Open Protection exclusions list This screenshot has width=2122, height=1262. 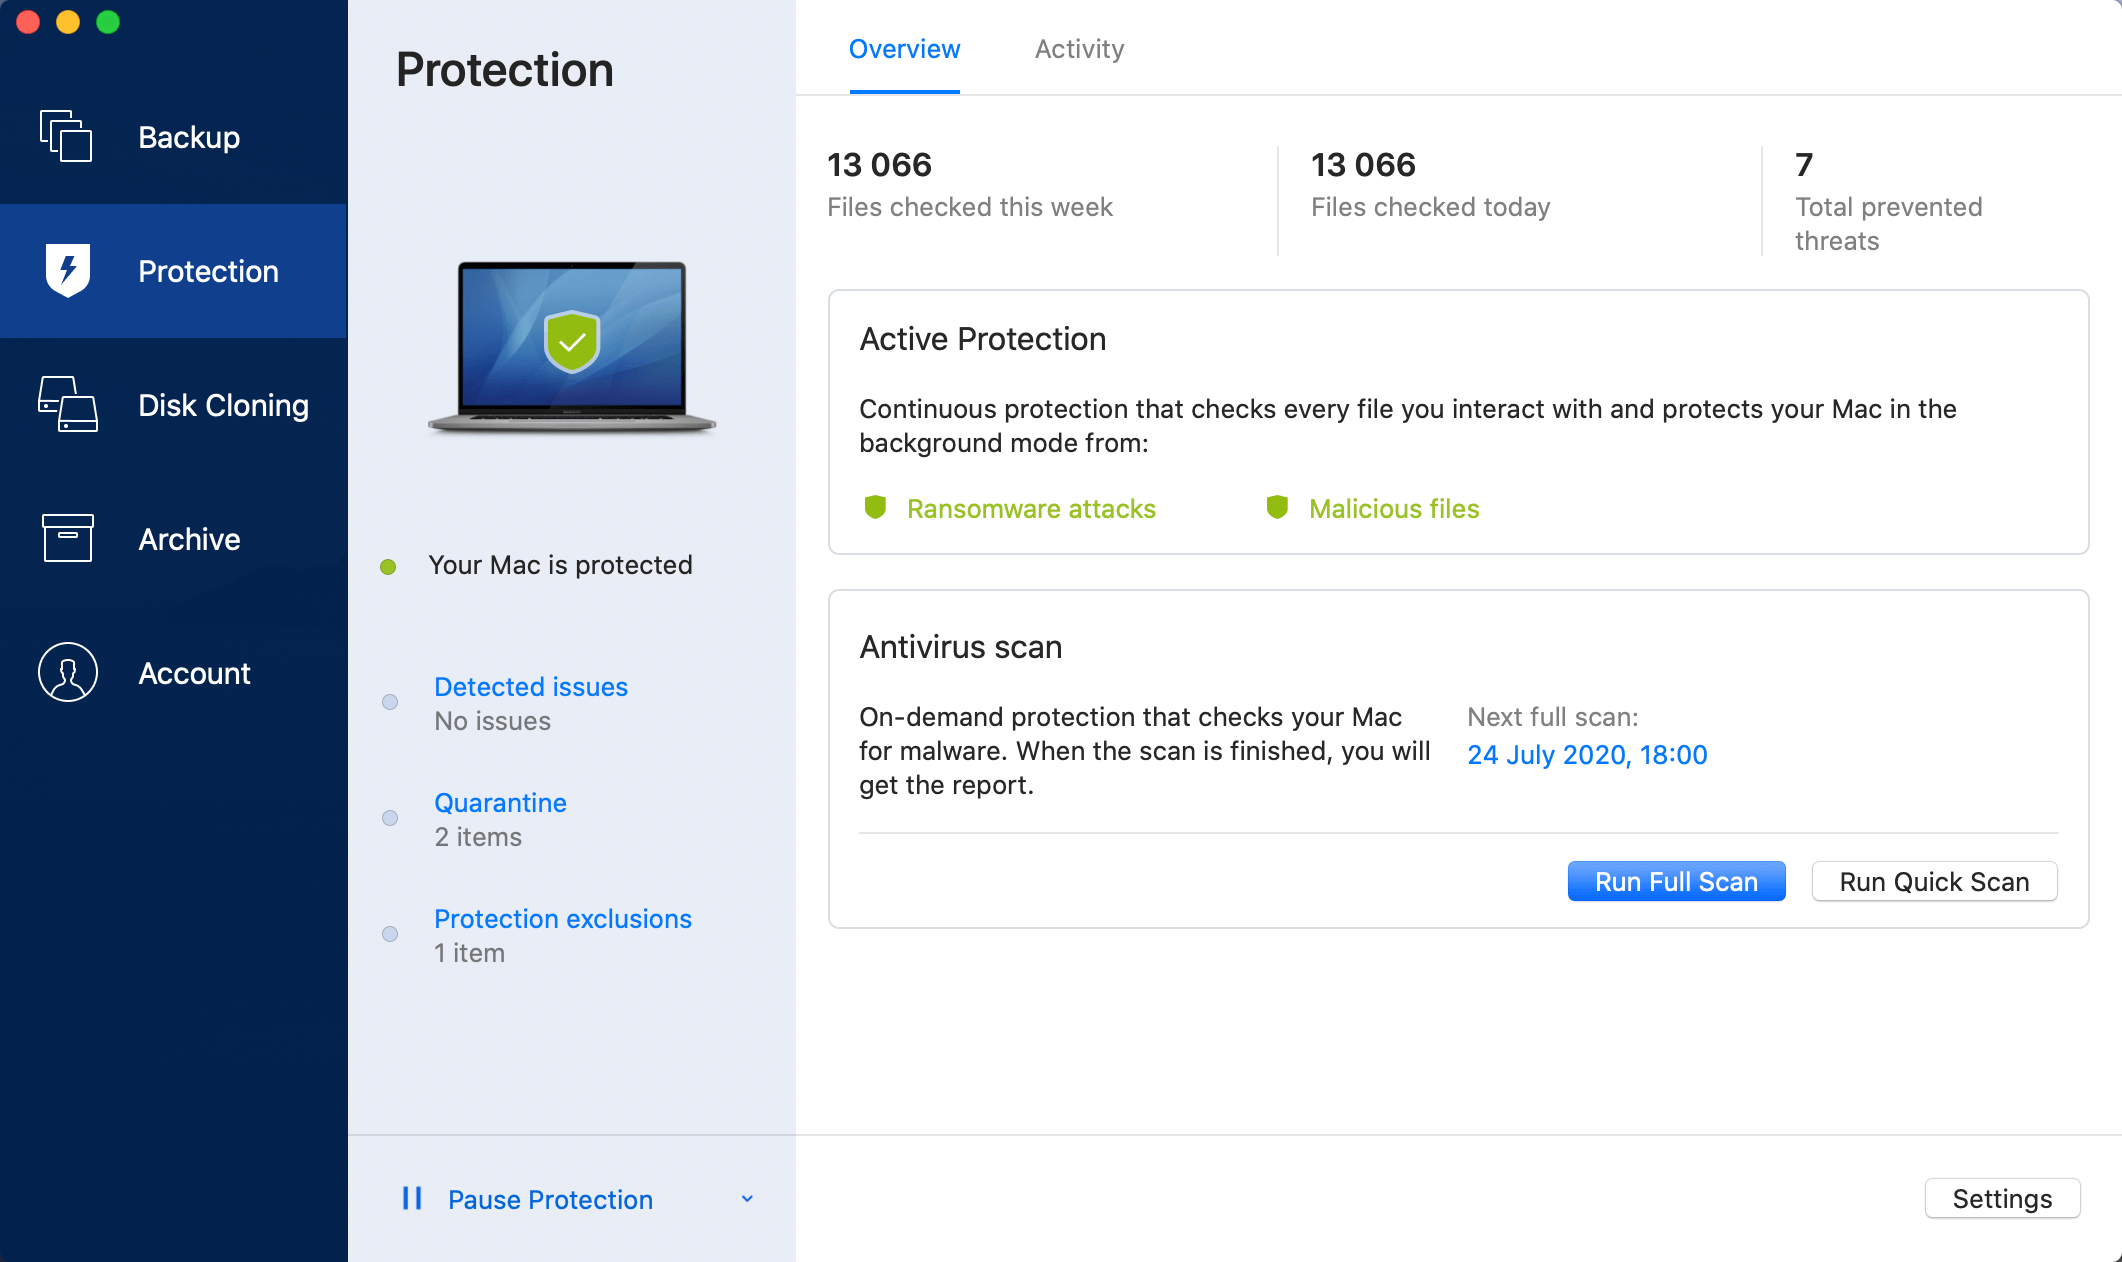(563, 919)
